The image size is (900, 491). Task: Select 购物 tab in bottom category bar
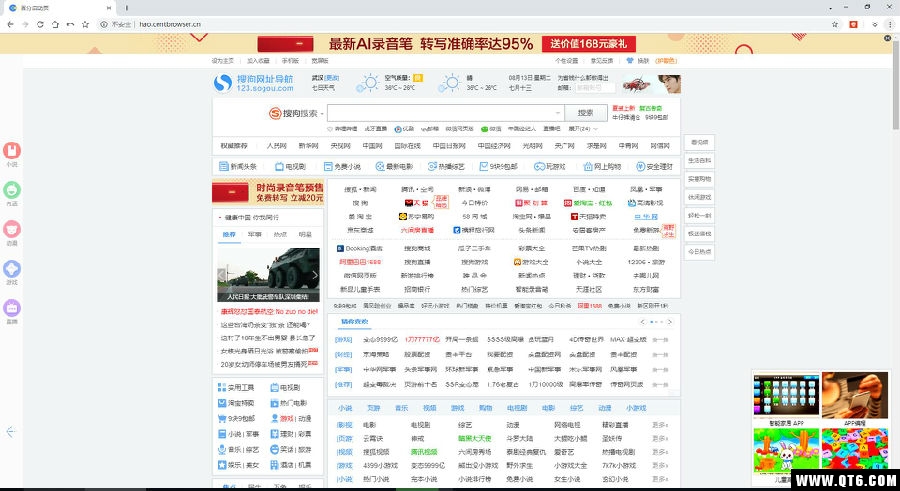(486, 408)
